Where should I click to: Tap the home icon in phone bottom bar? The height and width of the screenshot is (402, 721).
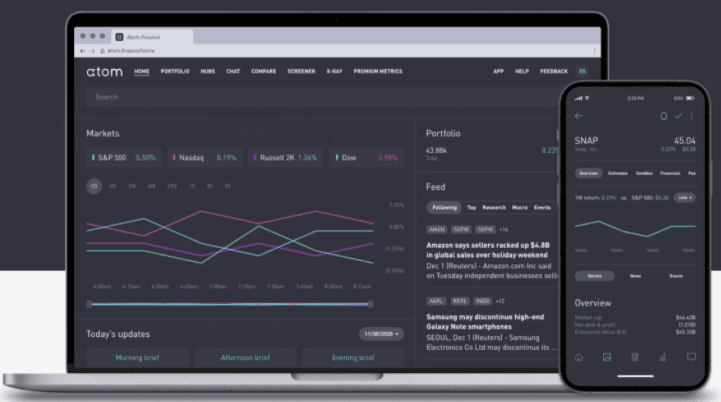[x=578, y=356]
